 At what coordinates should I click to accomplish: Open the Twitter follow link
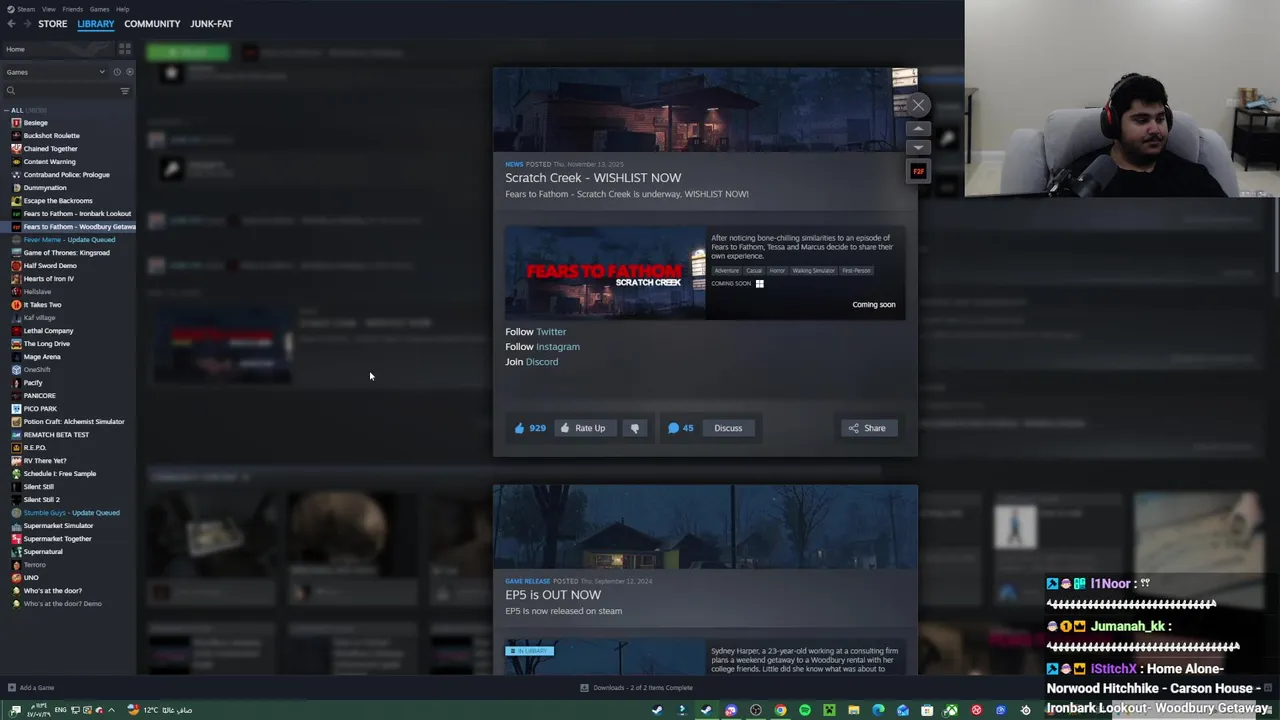[x=551, y=332]
